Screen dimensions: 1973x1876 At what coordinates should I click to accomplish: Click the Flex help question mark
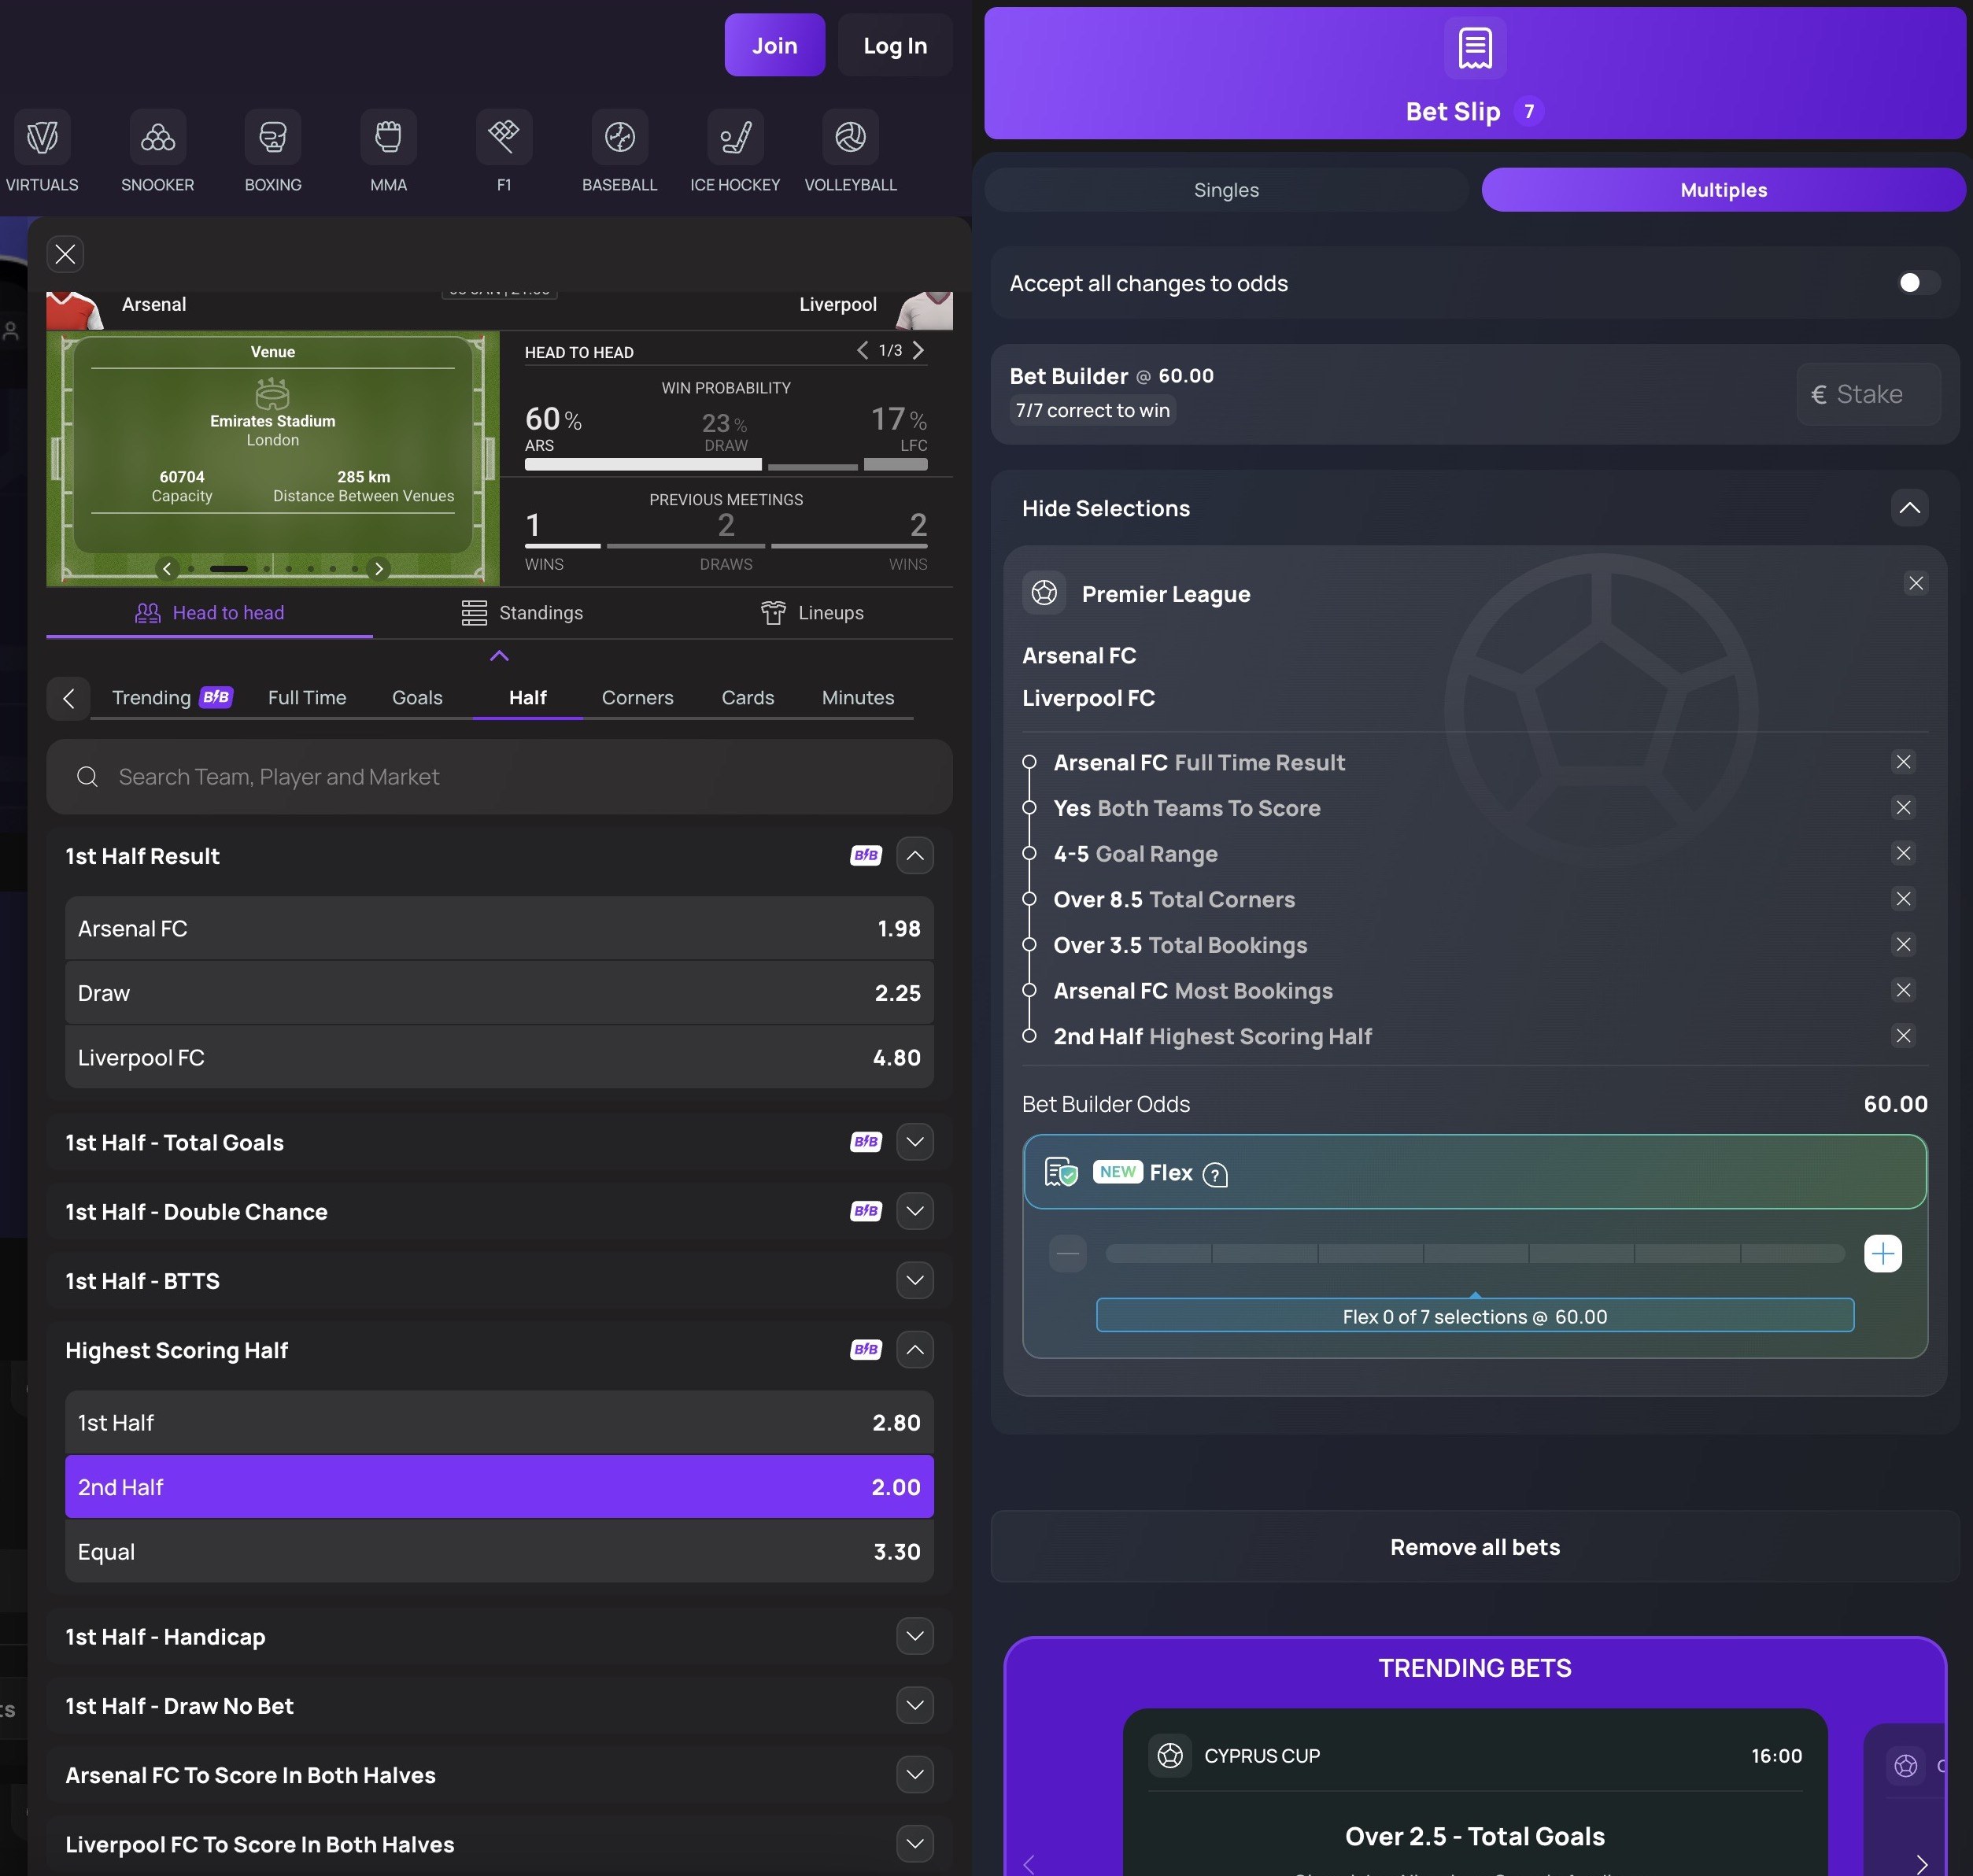(1215, 1175)
